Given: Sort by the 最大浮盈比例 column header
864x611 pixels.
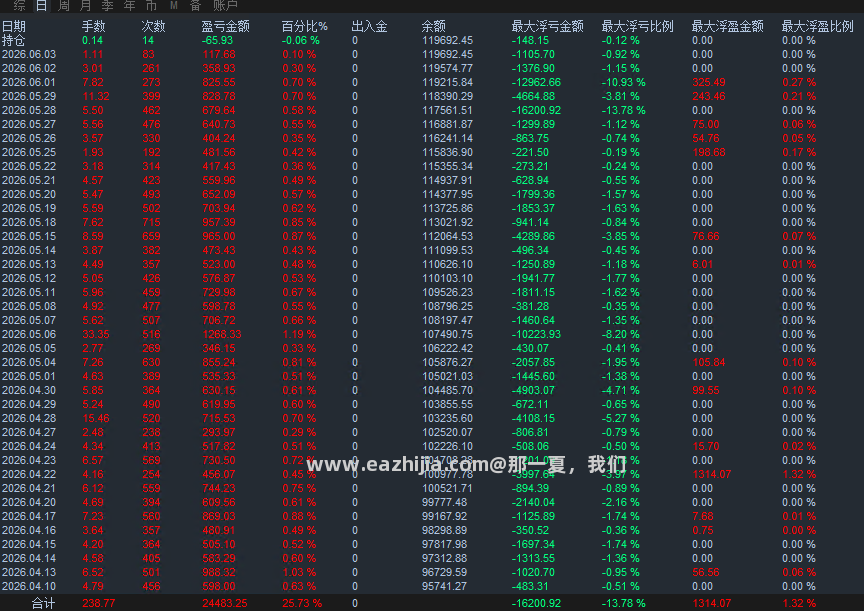Looking at the screenshot, I should 817,26.
